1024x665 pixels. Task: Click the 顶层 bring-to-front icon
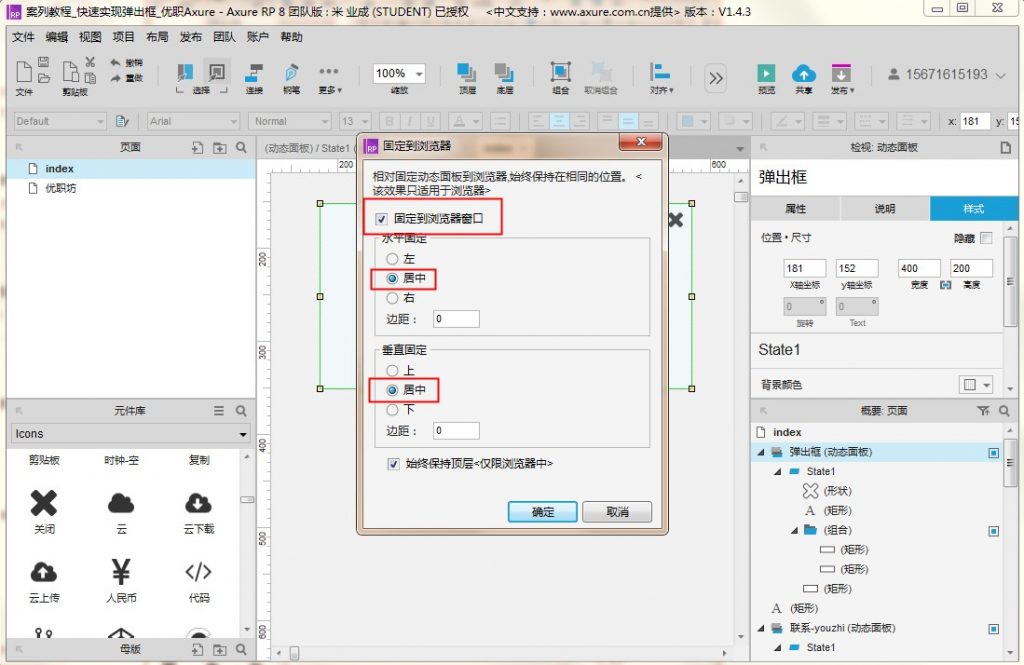467,74
